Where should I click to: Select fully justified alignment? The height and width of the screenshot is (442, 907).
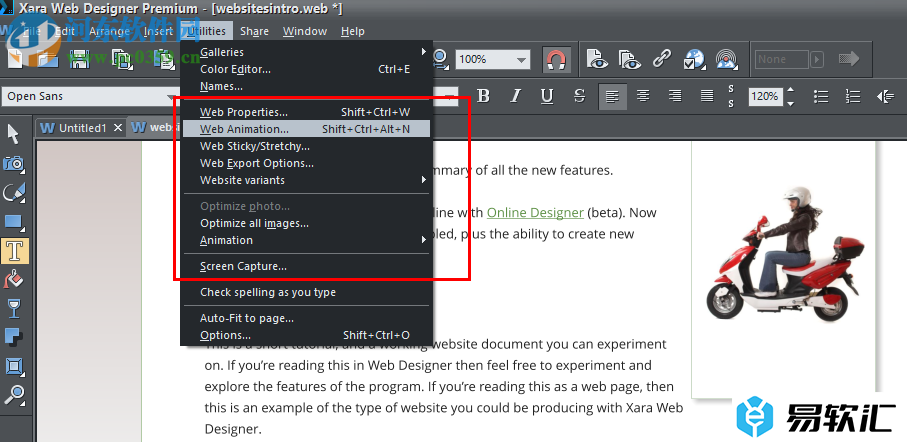(707, 96)
